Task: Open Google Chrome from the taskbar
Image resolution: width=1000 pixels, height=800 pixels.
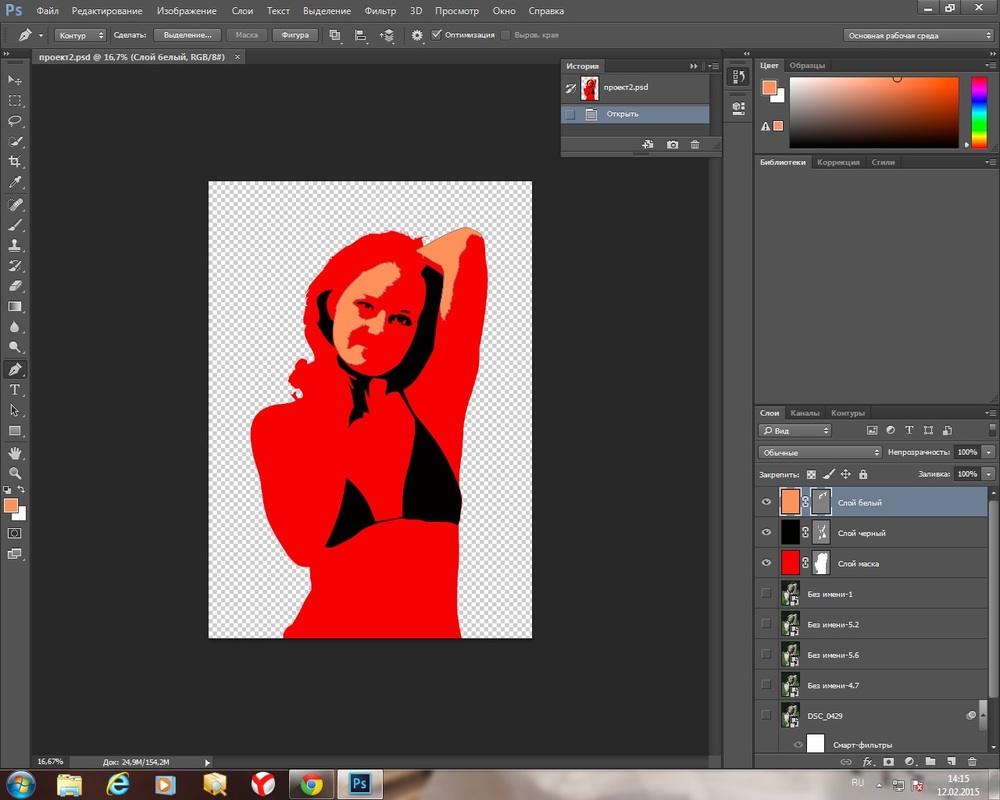Action: [x=311, y=783]
